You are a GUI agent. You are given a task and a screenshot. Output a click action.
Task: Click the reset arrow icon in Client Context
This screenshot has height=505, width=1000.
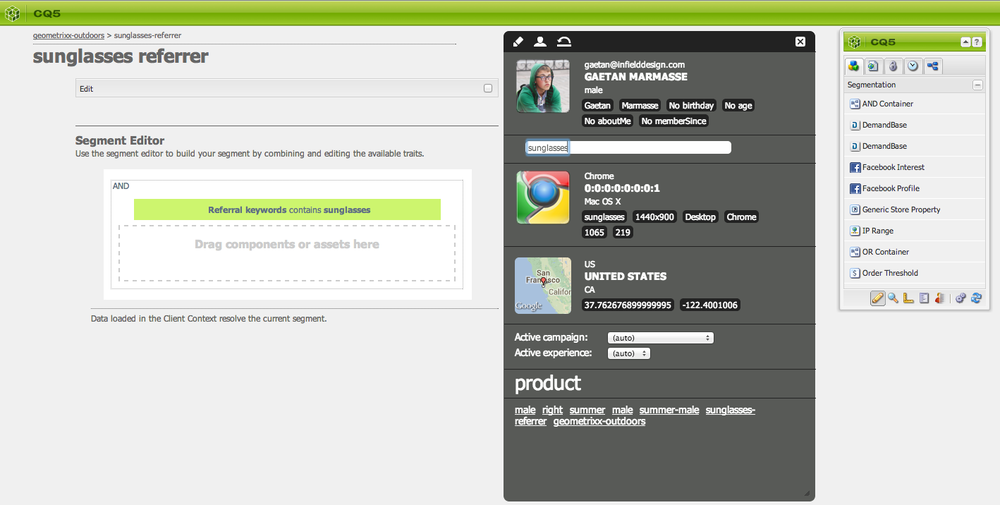point(564,42)
